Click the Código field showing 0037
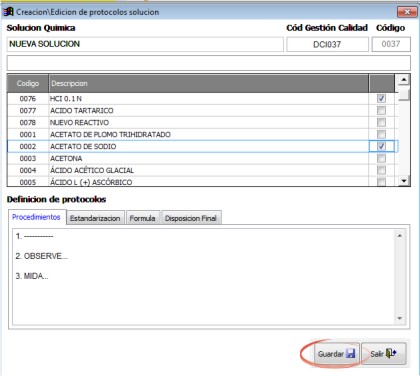420x376 pixels. click(391, 44)
